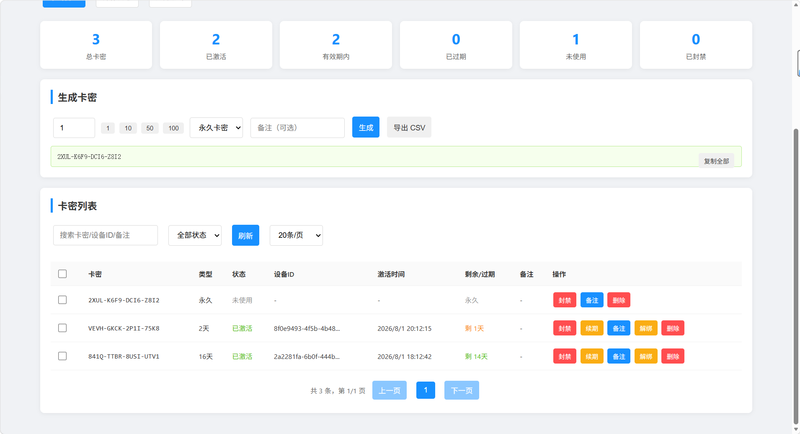Click 复制全部 to copy generated keys
The height and width of the screenshot is (434, 800).
coord(716,161)
